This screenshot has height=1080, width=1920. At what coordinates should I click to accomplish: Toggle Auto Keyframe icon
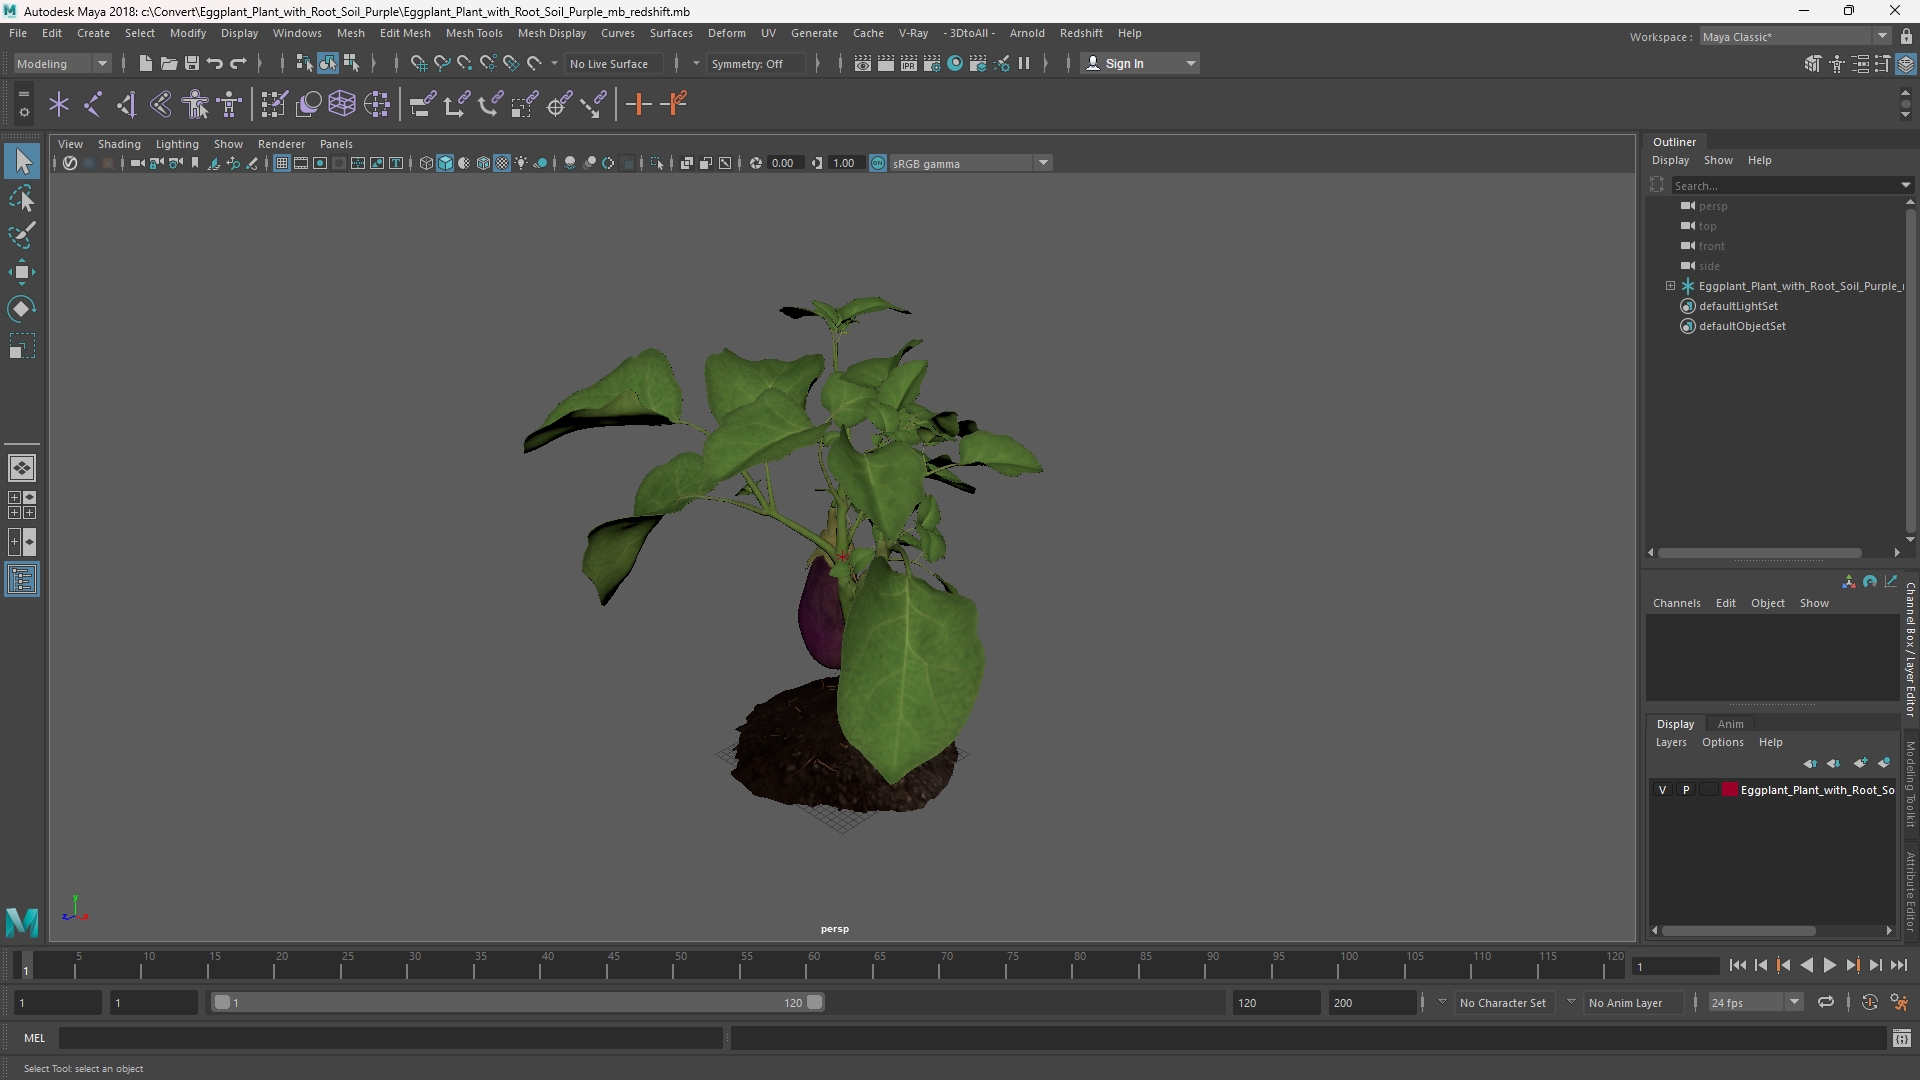[x=1870, y=1002]
